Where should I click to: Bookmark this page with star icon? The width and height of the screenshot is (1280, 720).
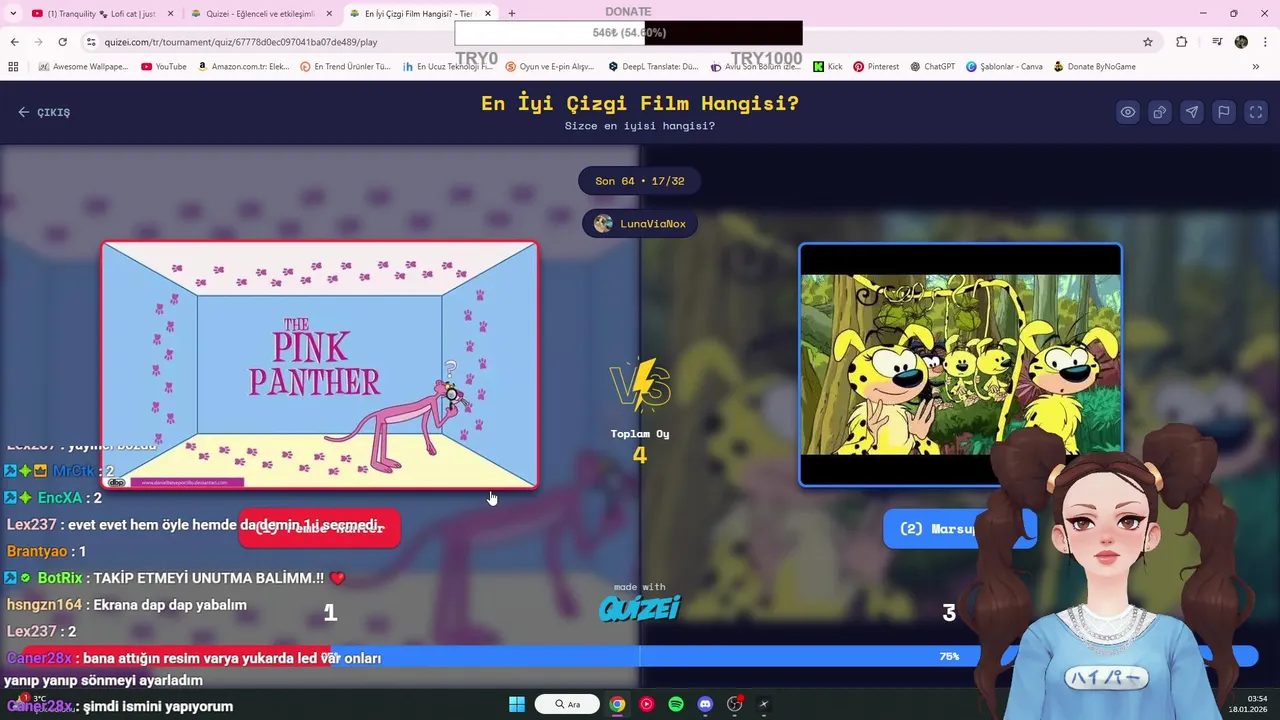pyautogui.click(x=1148, y=42)
